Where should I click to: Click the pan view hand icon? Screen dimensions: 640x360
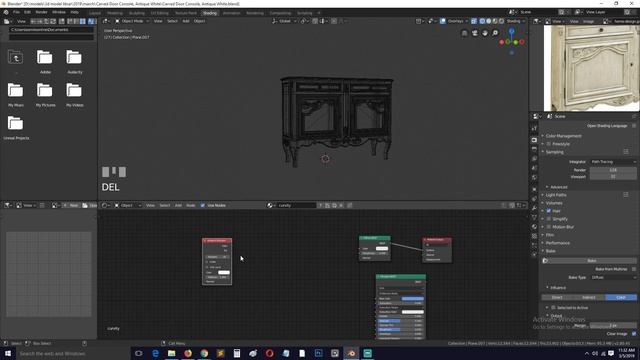(x=485, y=33)
